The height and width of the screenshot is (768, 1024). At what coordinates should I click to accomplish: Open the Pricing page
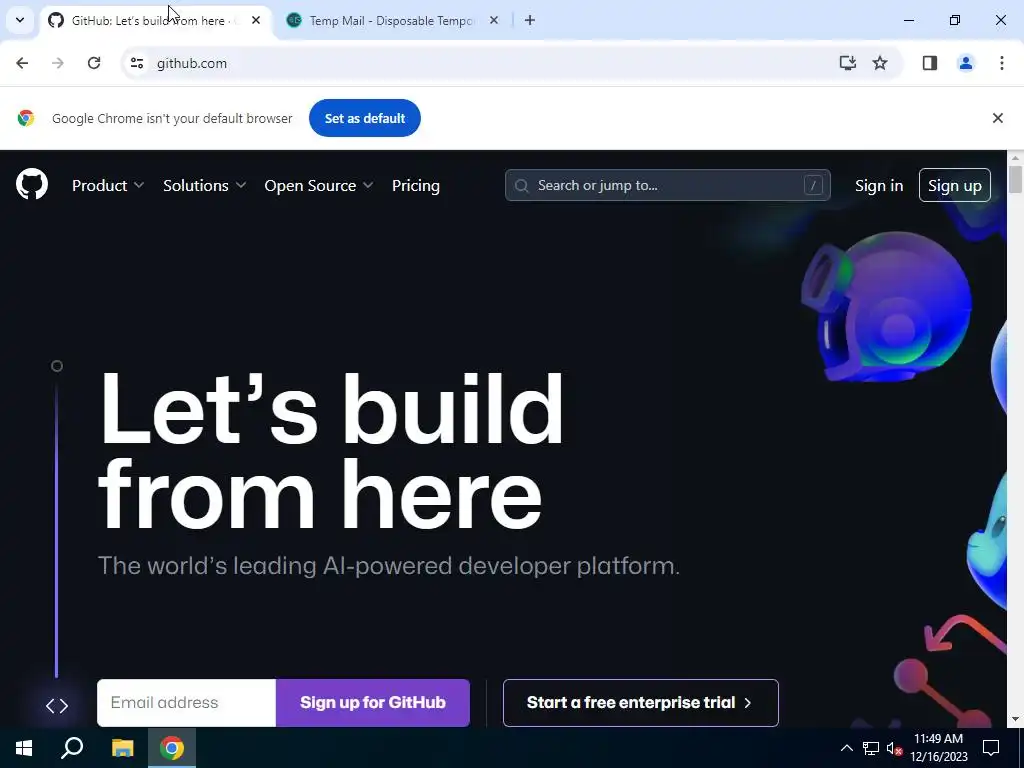415,185
